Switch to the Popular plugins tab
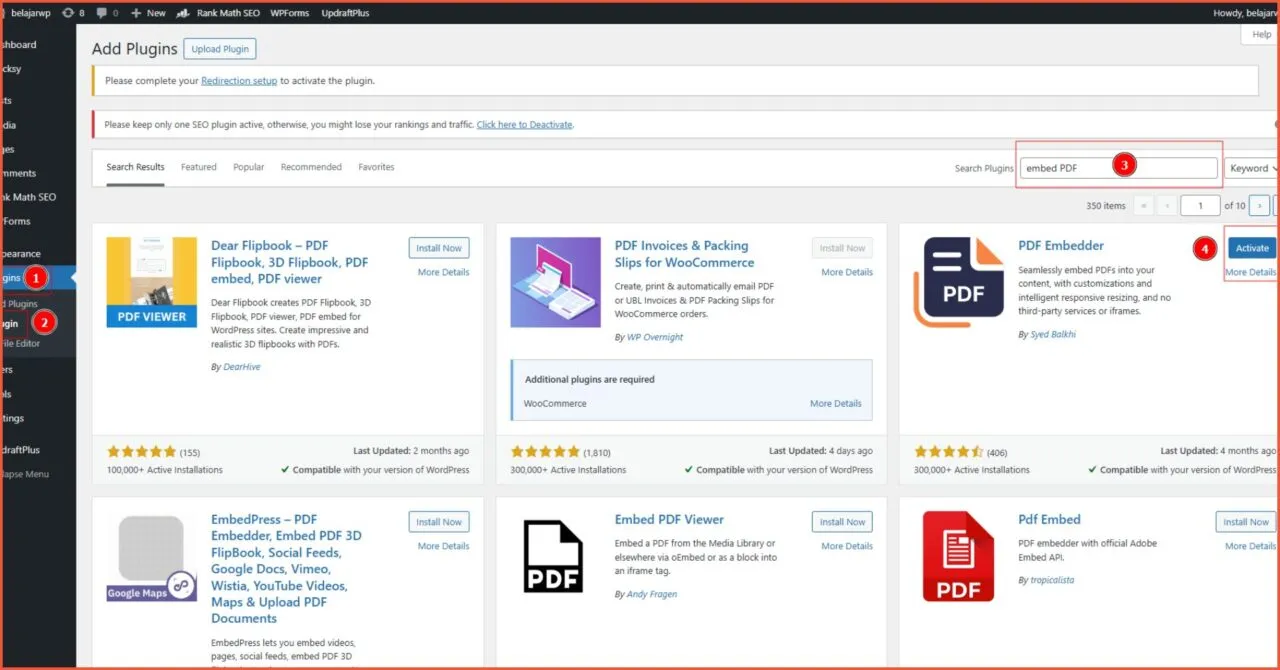Screen dimensions: 1280x670 (x=248, y=166)
